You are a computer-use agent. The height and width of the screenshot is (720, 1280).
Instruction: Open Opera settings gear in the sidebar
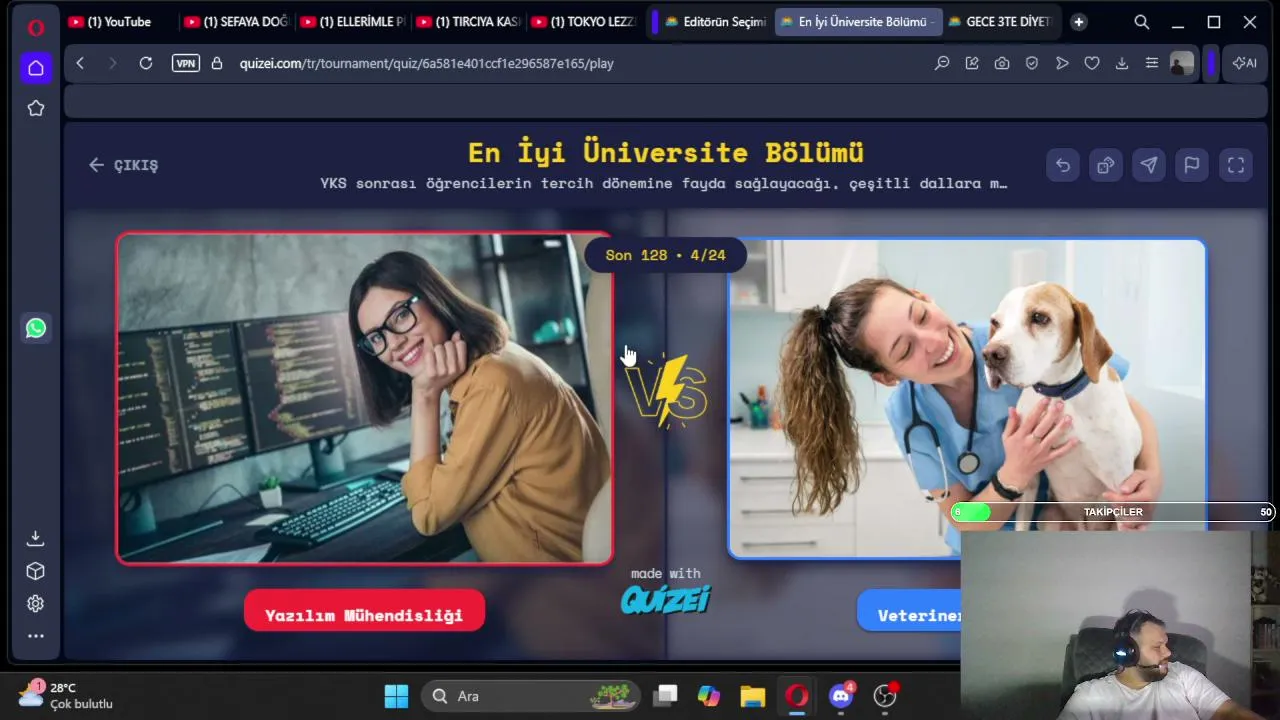point(36,604)
